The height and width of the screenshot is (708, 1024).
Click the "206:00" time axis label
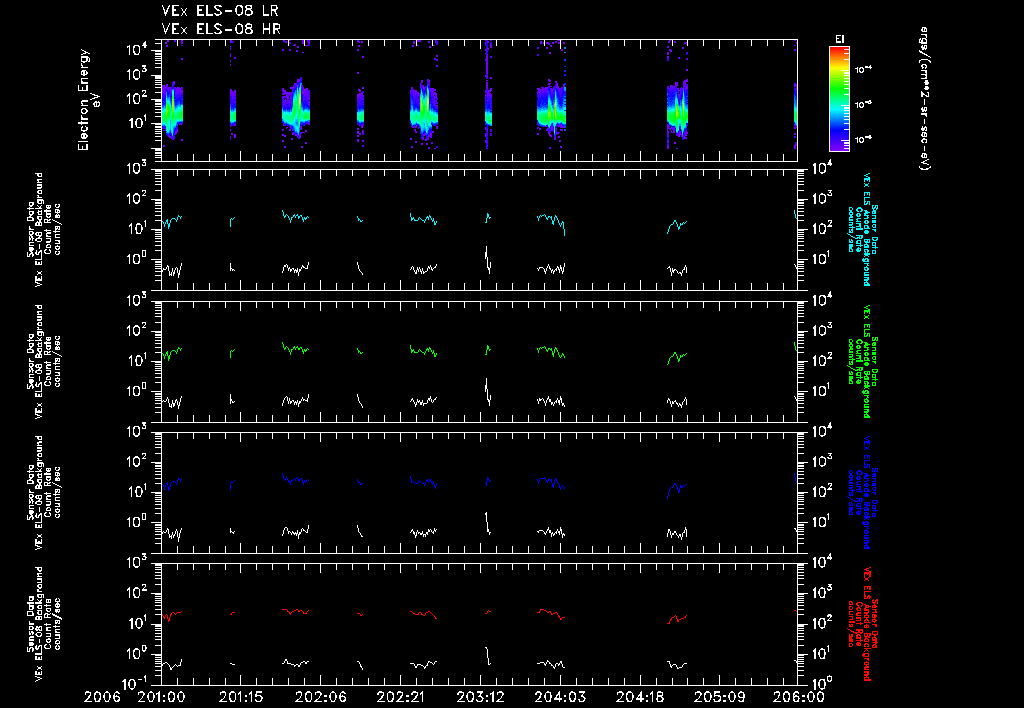click(799, 698)
